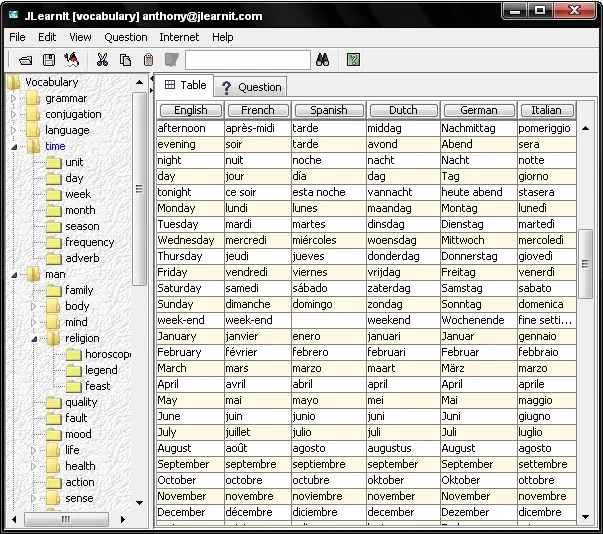
Task: Expand the conjugation folder node
Action: 14,114
